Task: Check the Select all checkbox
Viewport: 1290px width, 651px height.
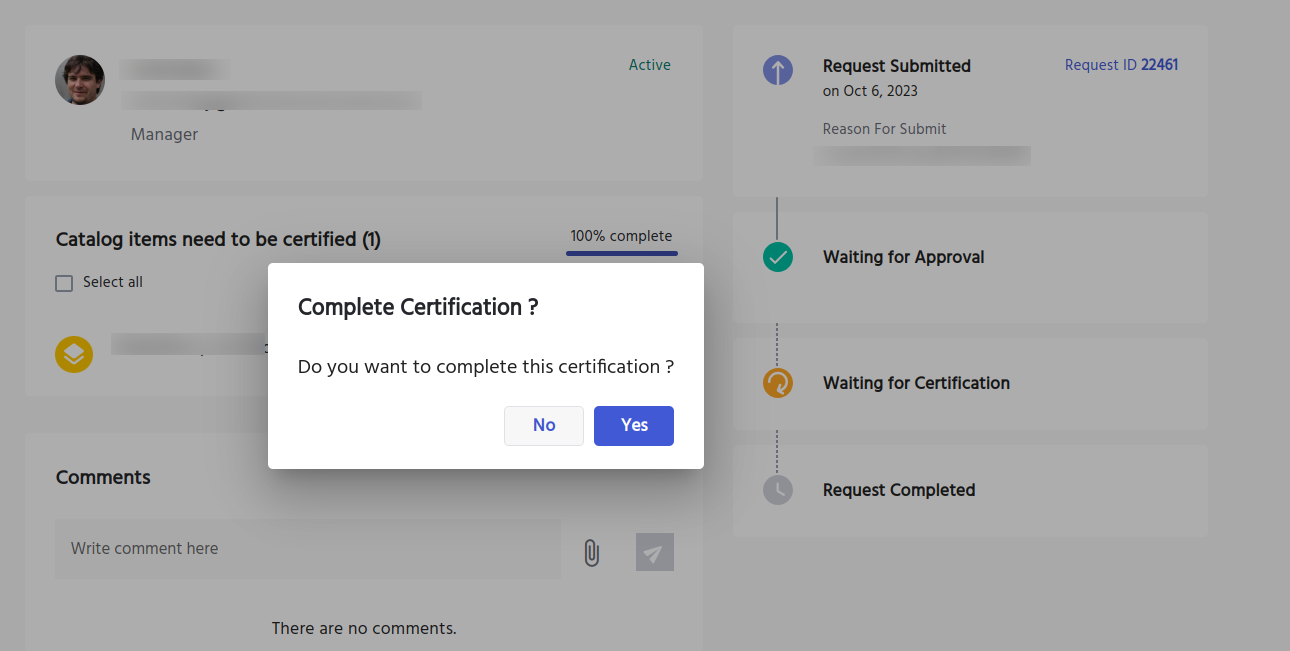Action: click(x=64, y=283)
